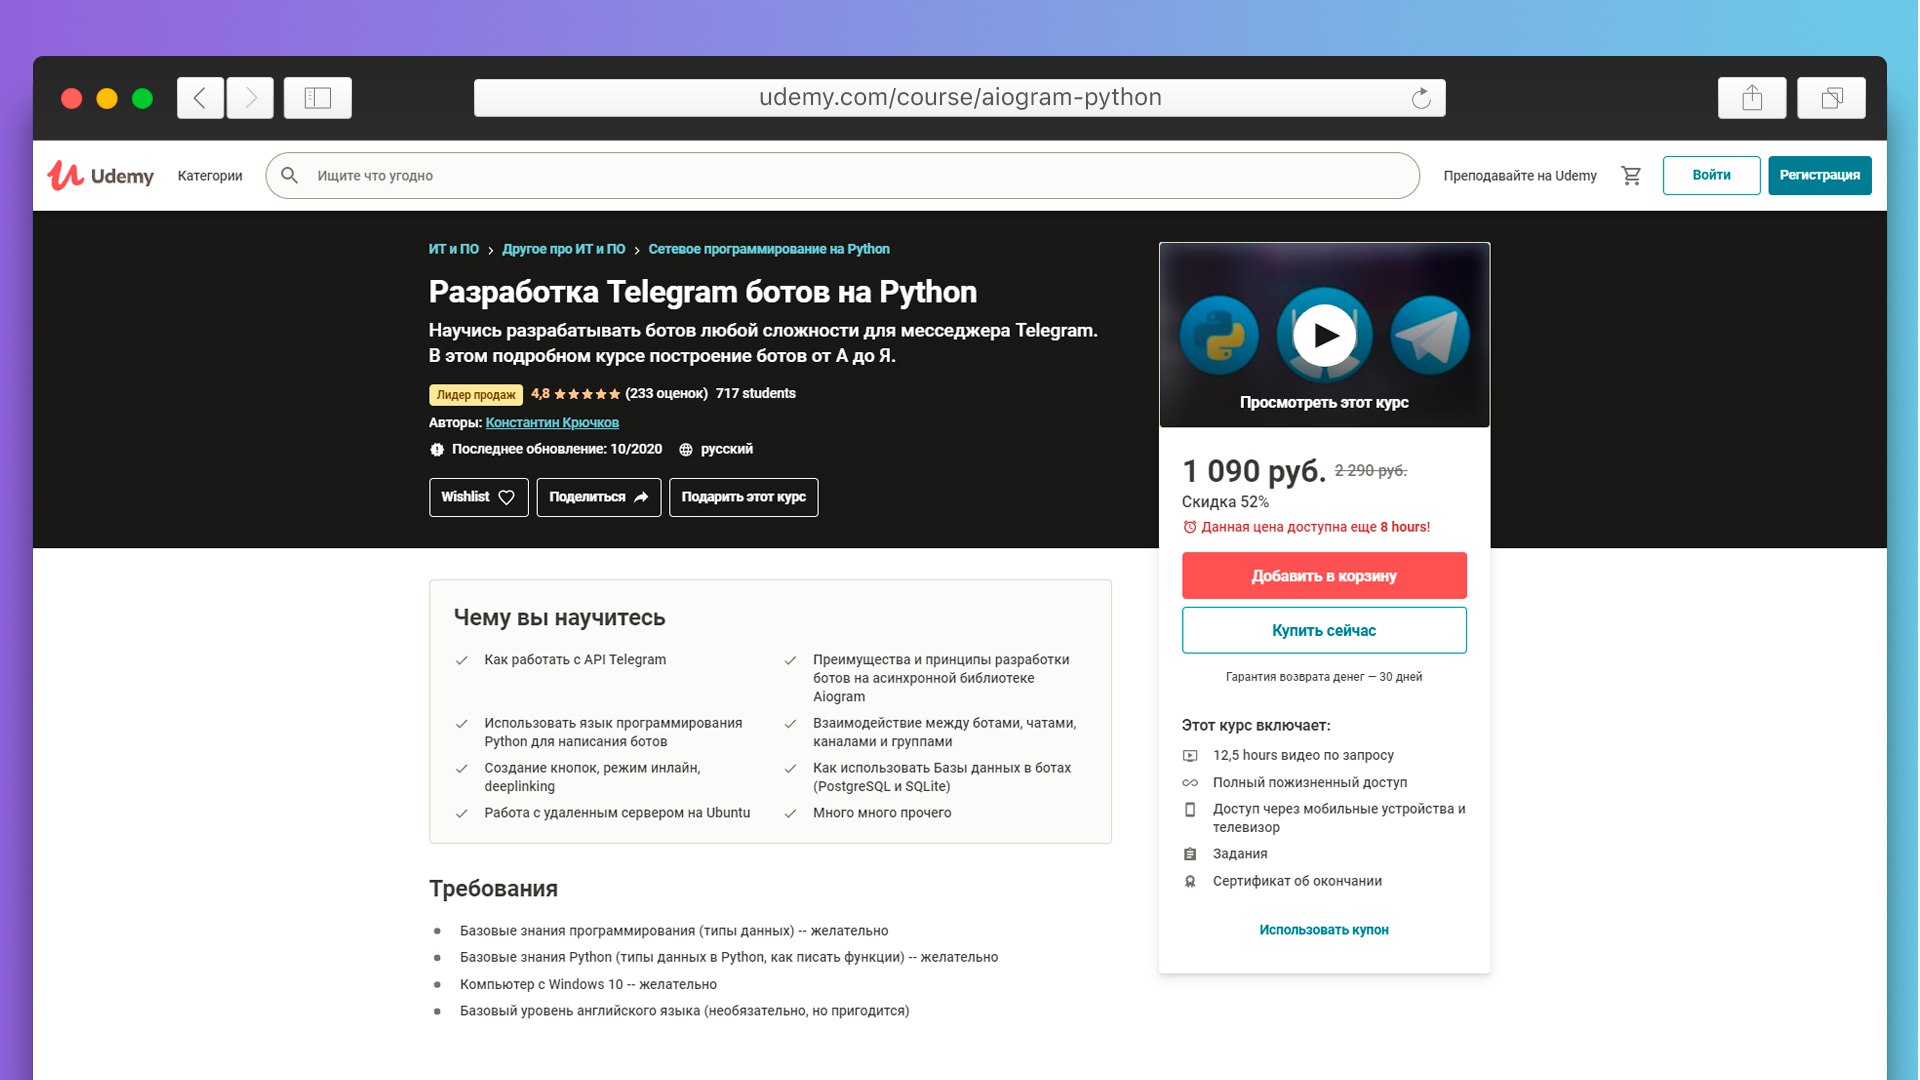Add course to Wishlist with heart
Viewport: 1920px width, 1080px height.
(479, 497)
